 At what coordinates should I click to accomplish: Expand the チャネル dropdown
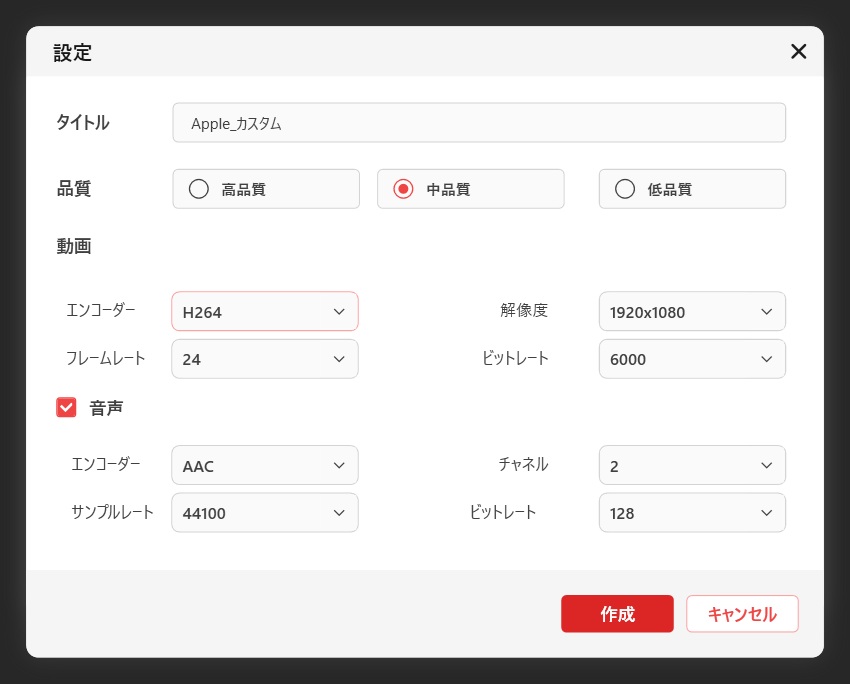pyautogui.click(x=691, y=466)
